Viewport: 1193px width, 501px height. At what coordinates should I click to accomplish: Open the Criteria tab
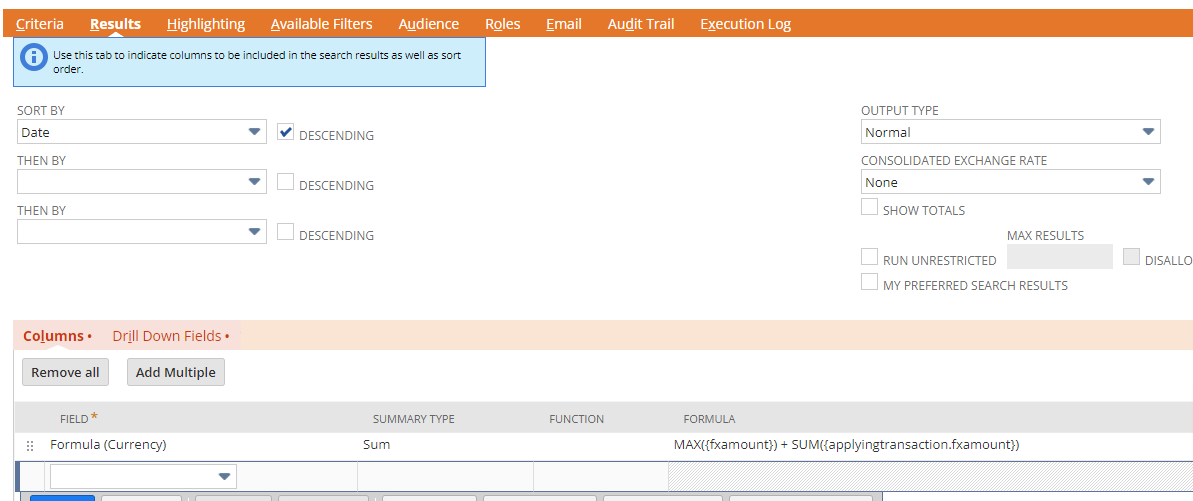(x=40, y=24)
